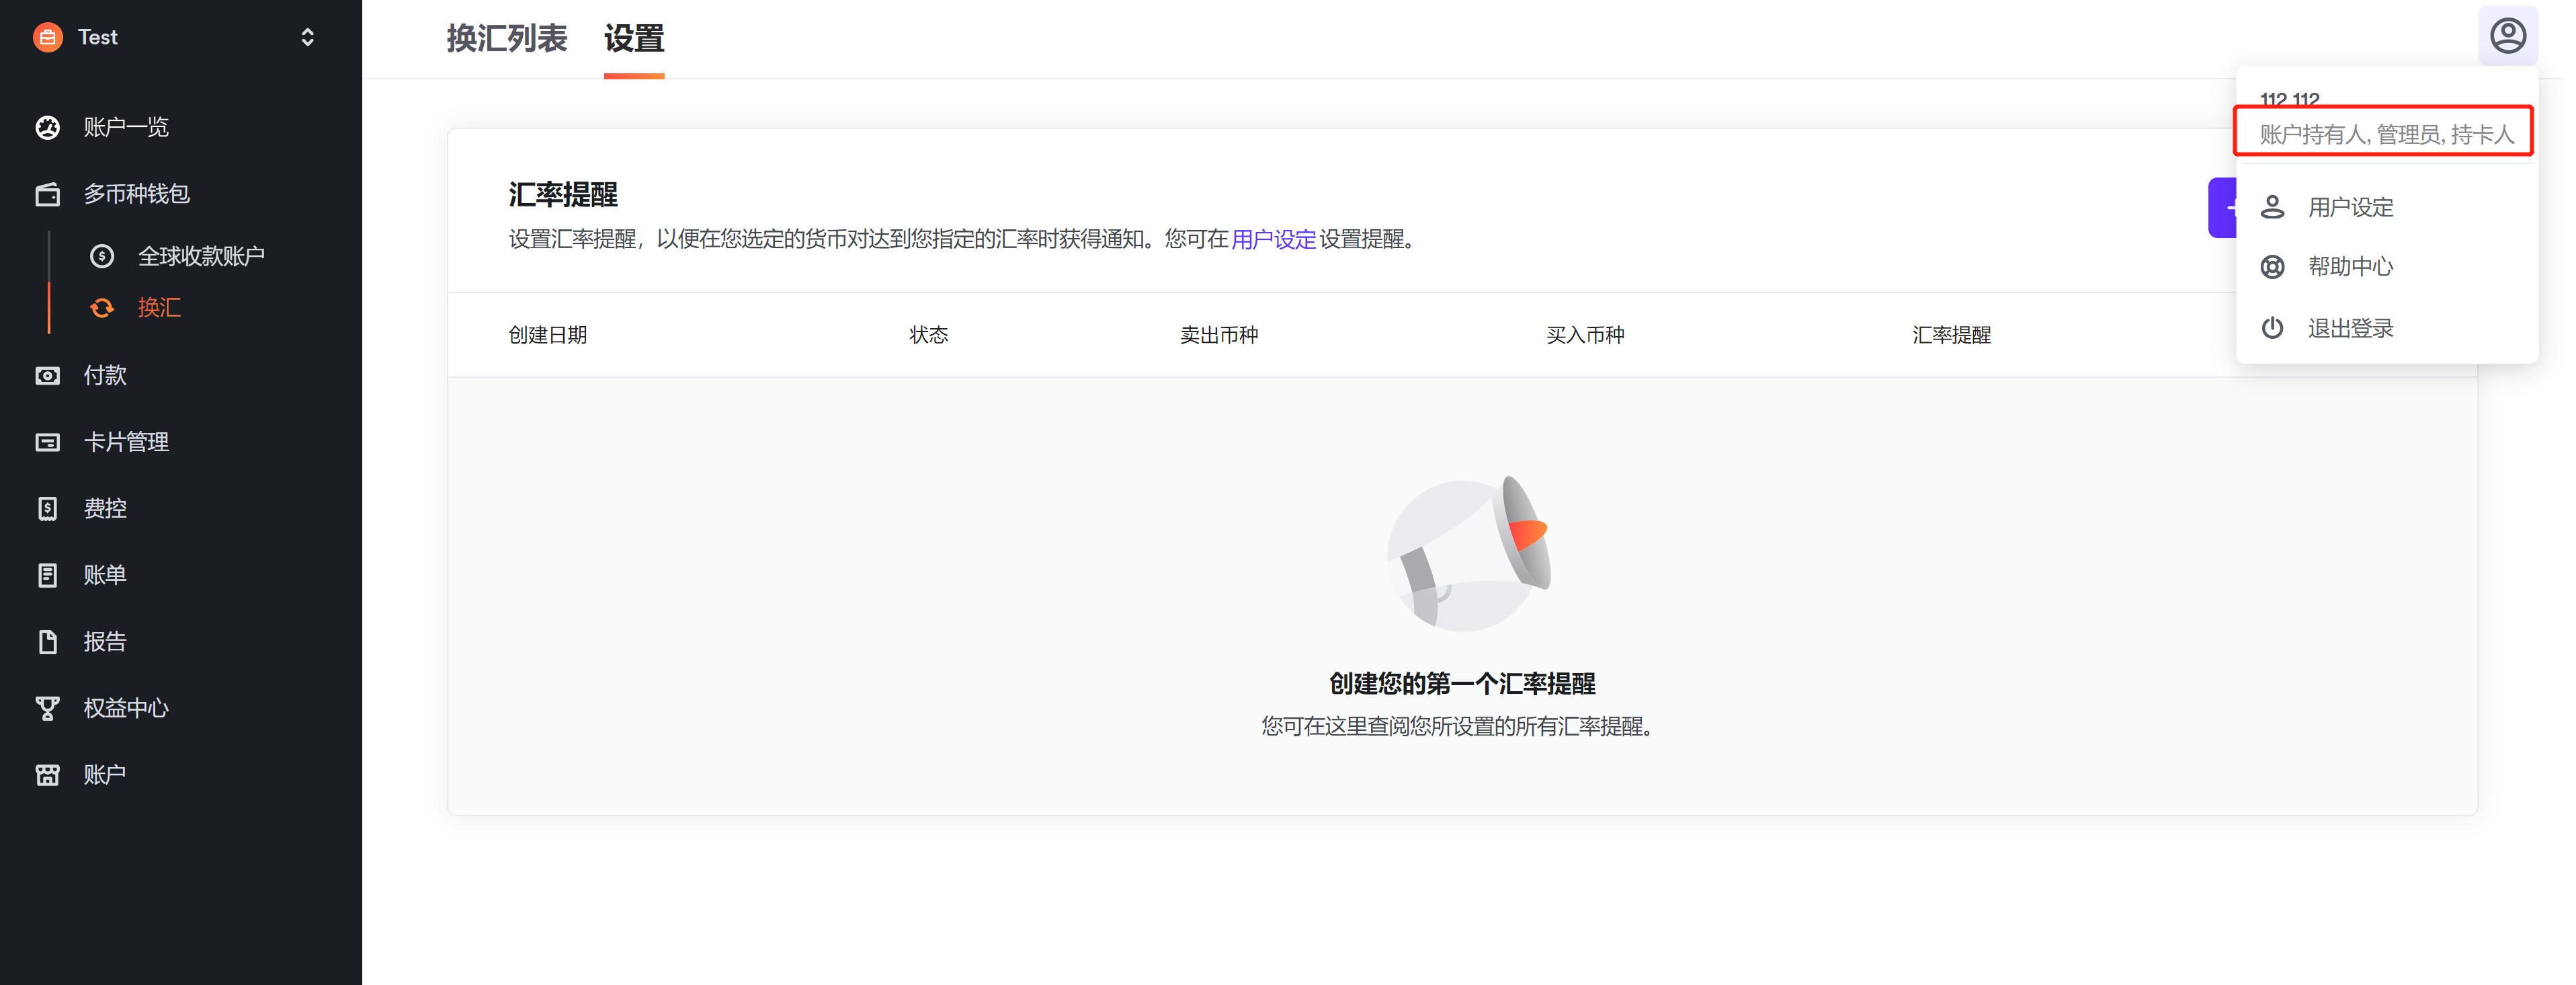Sort by 创建日期 column header
The height and width of the screenshot is (985, 2576).
tap(547, 335)
